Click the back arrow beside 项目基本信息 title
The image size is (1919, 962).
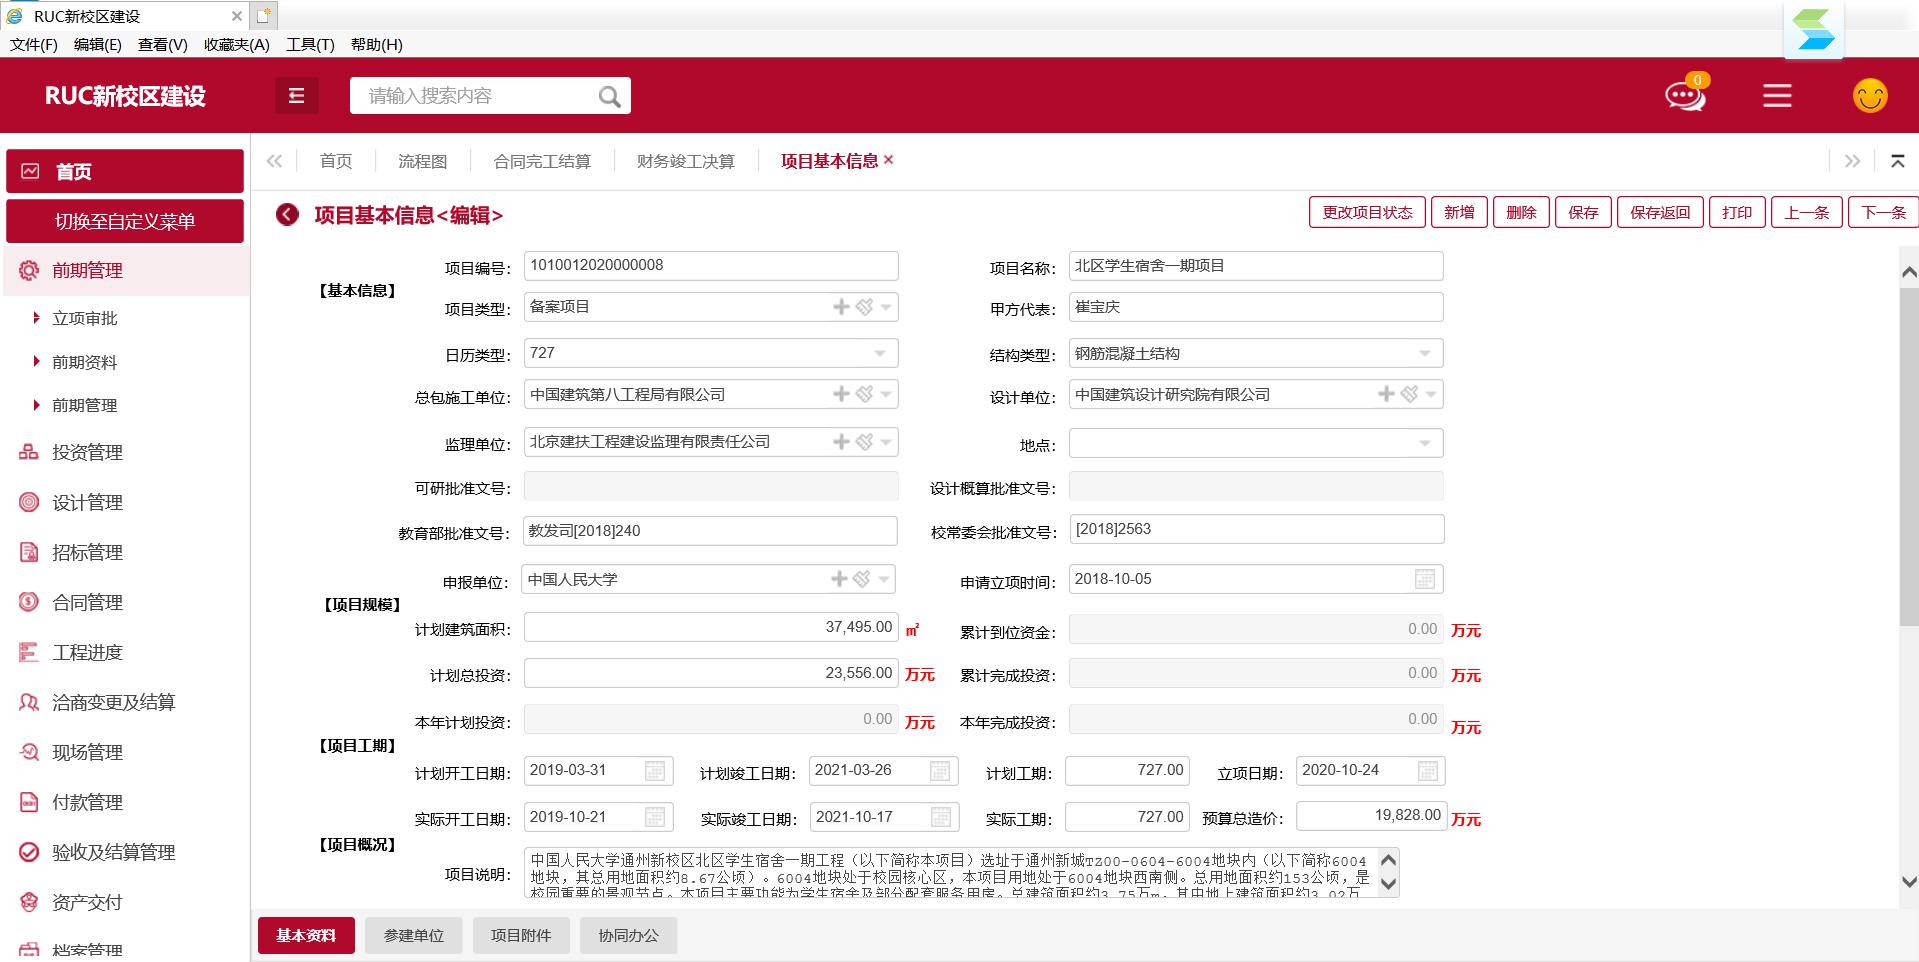(287, 215)
